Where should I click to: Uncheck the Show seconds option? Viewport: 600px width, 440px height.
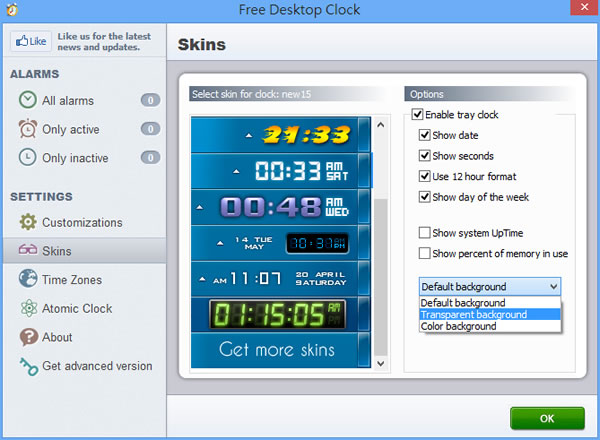pyautogui.click(x=425, y=156)
